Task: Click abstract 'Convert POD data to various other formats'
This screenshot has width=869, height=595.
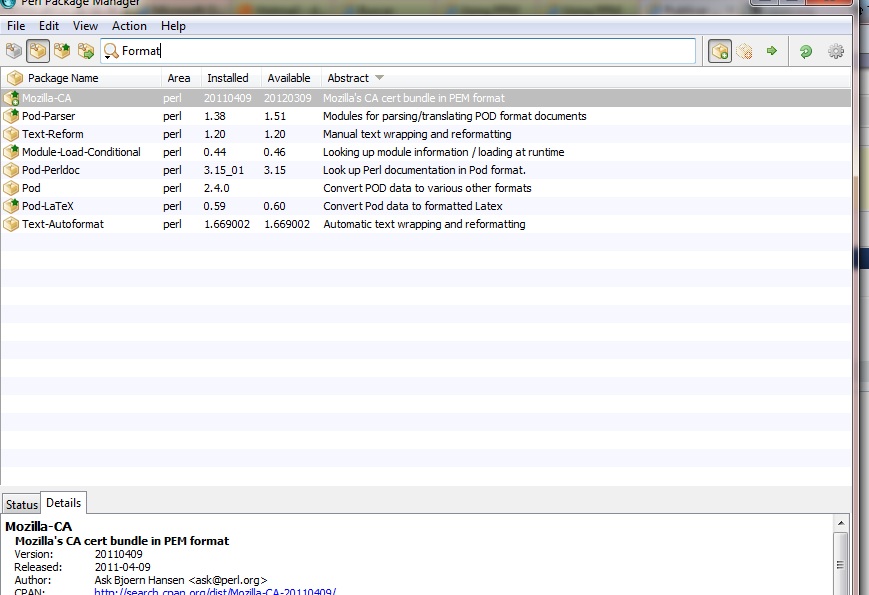Action: click(427, 188)
